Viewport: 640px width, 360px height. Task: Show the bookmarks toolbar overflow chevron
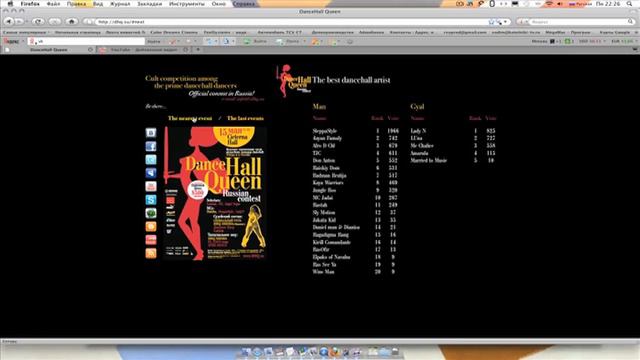tap(636, 32)
